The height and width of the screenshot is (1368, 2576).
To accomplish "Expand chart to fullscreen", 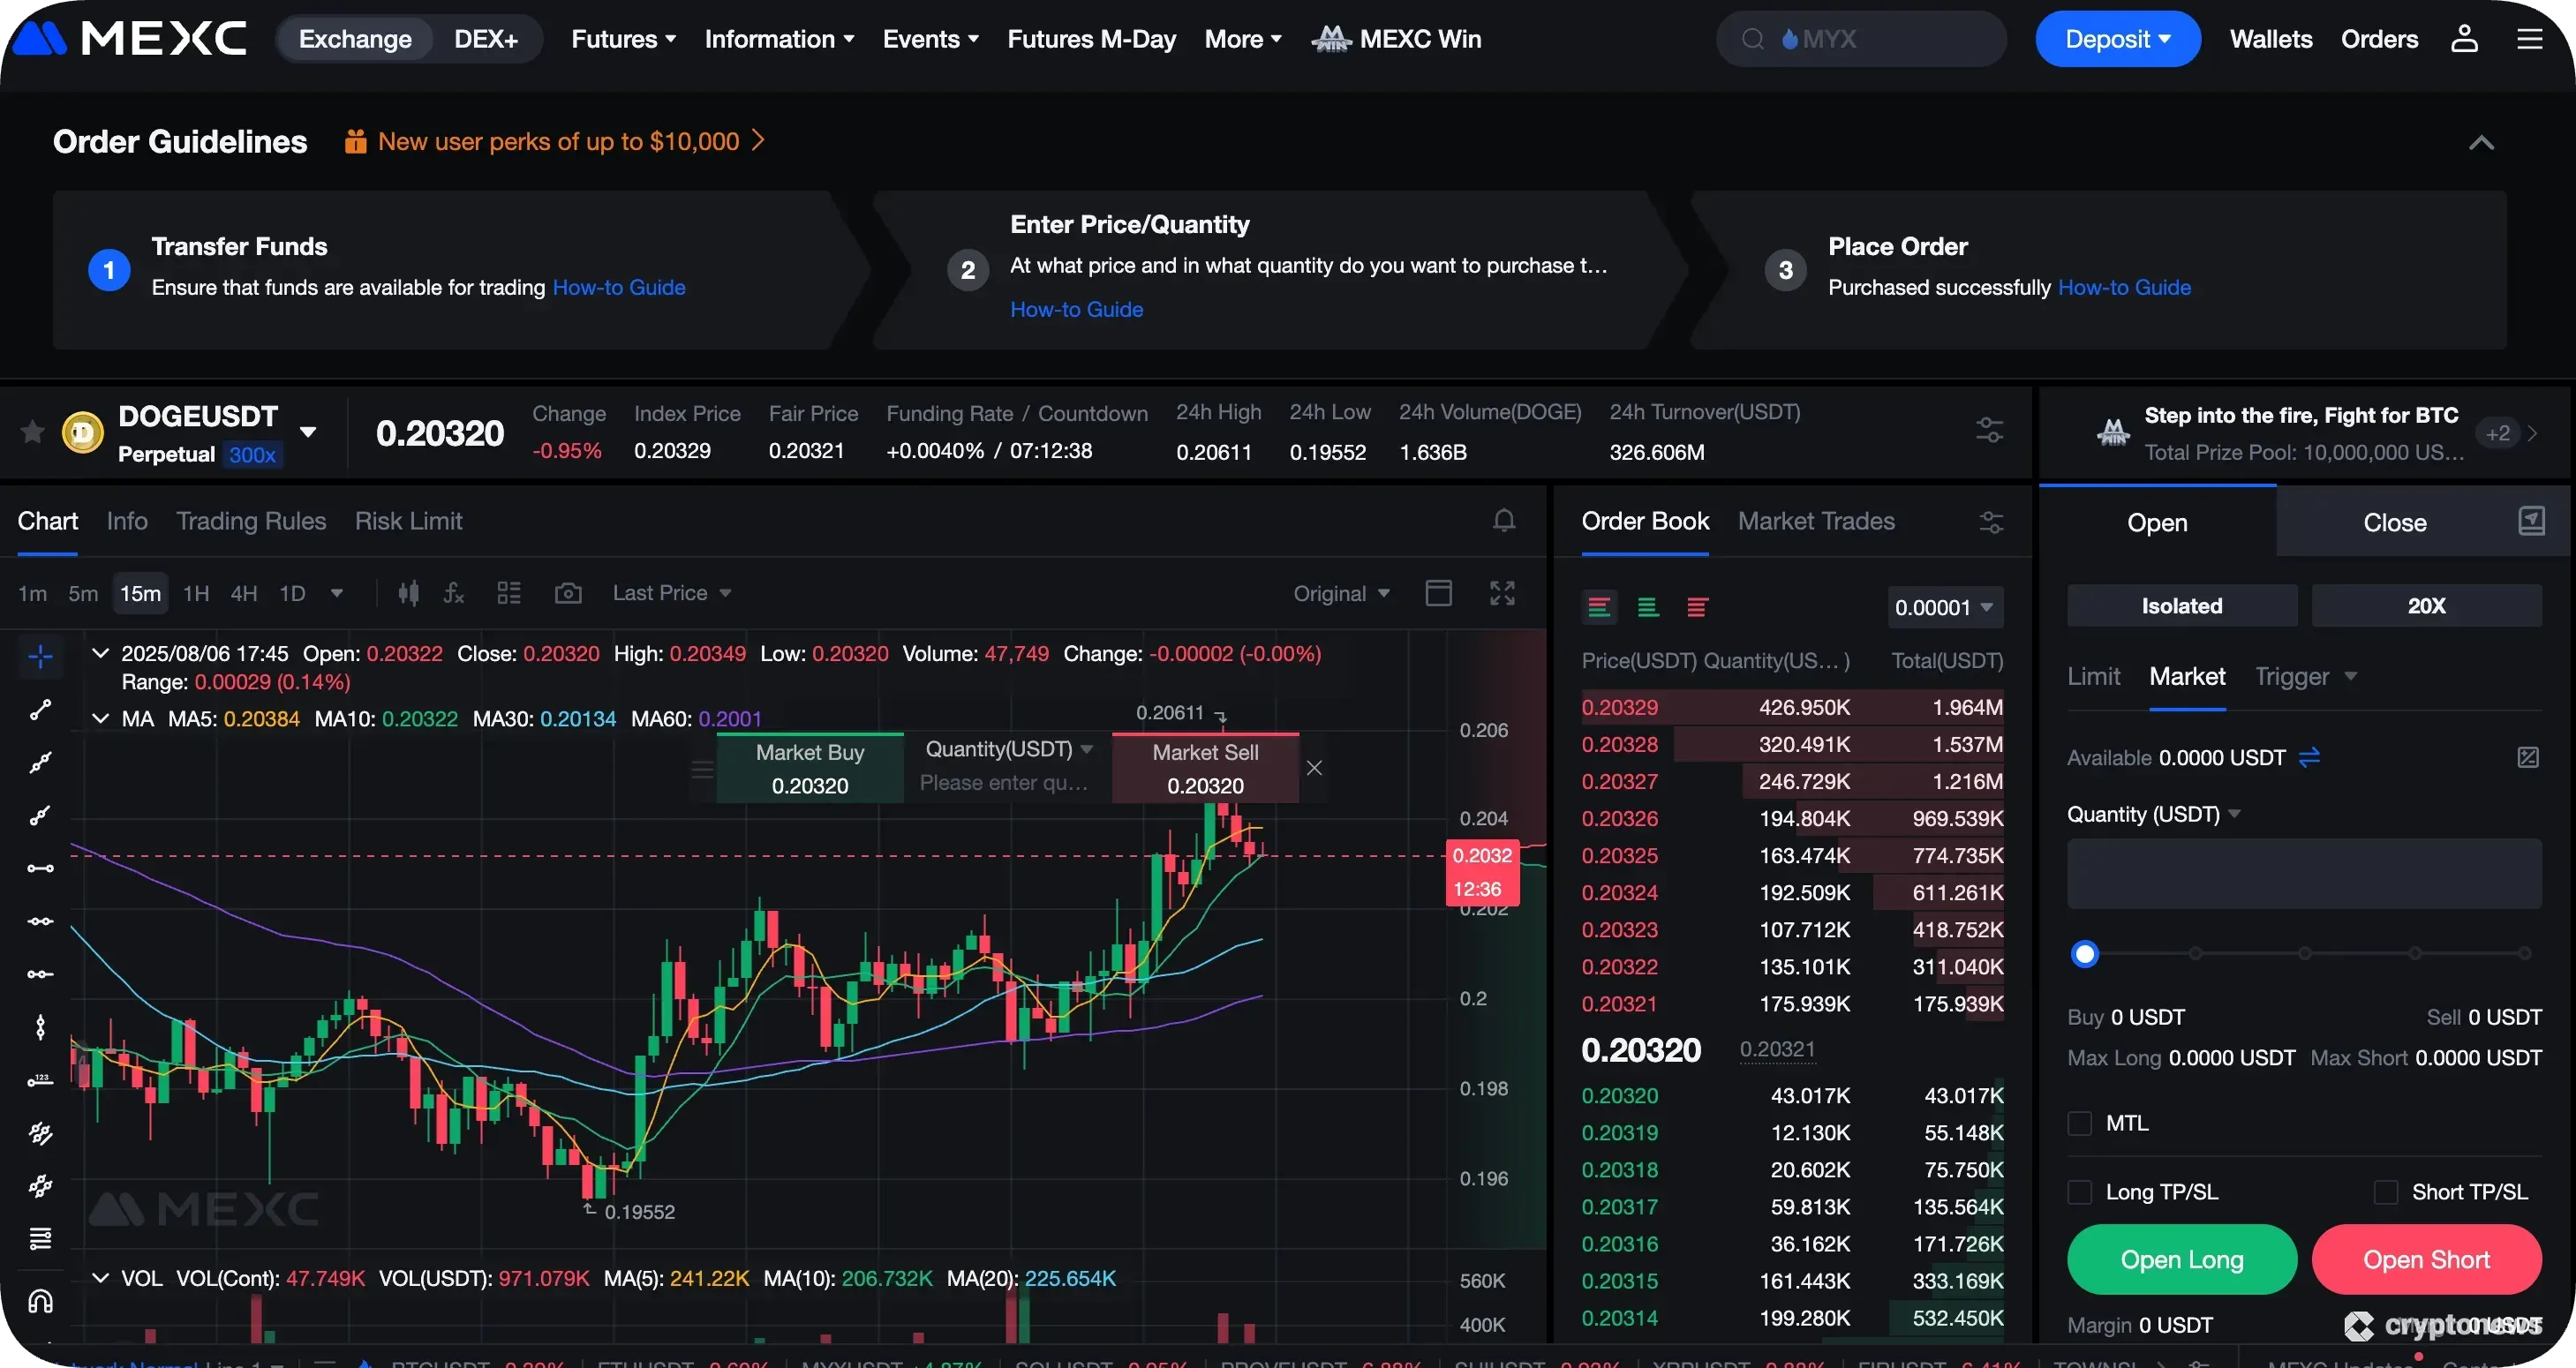I will coord(1502,593).
